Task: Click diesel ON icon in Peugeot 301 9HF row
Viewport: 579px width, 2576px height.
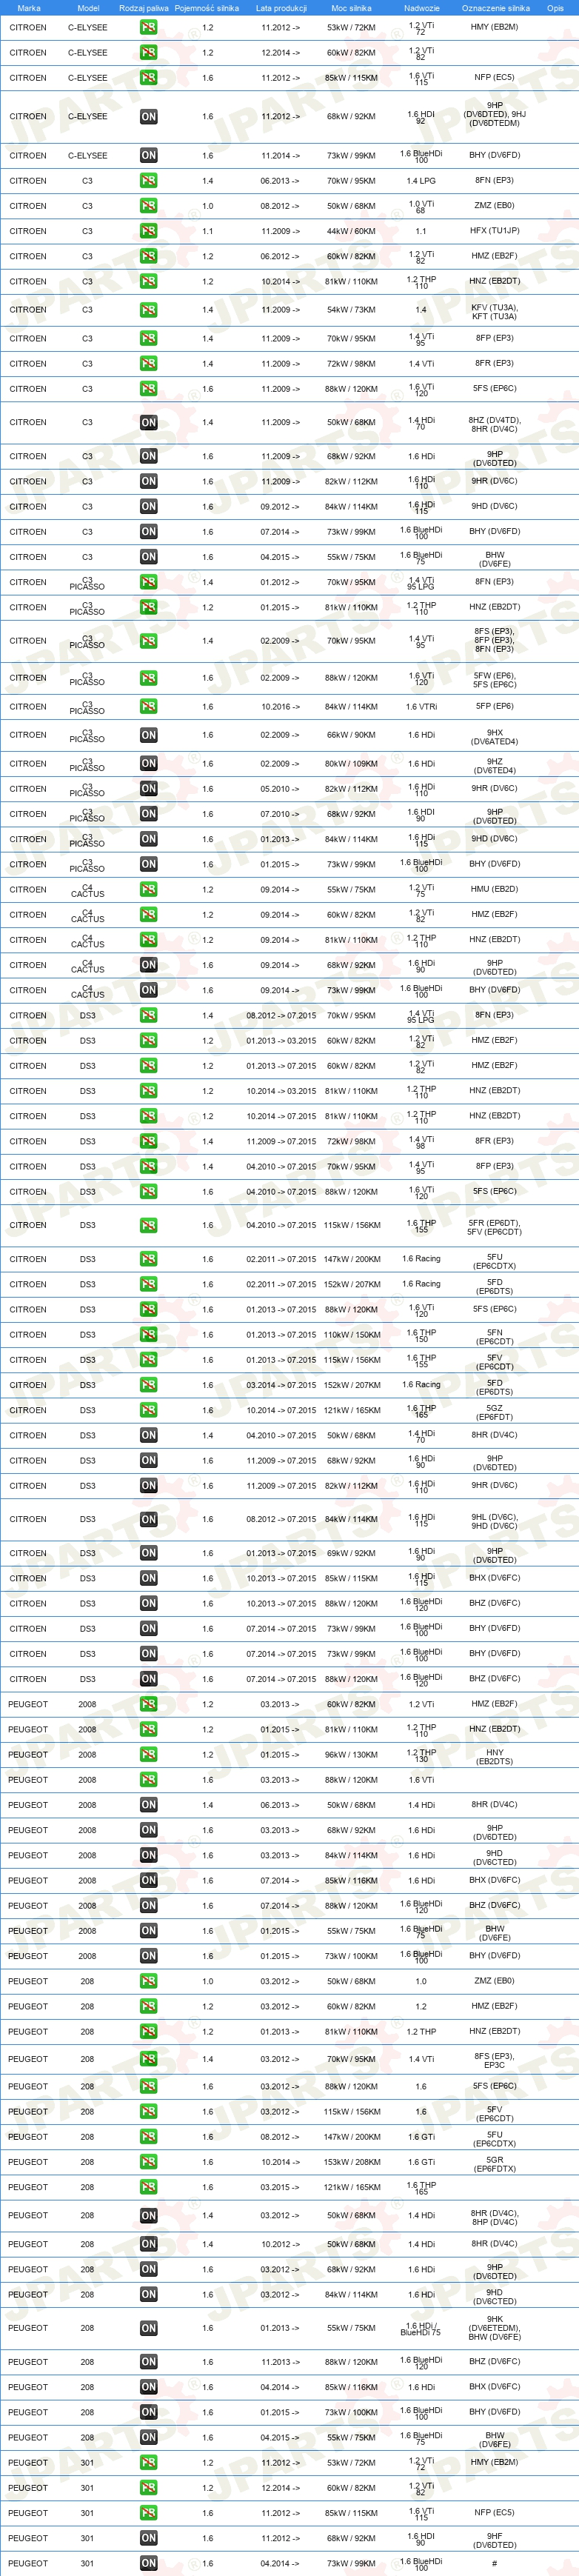Action: 148,2538
